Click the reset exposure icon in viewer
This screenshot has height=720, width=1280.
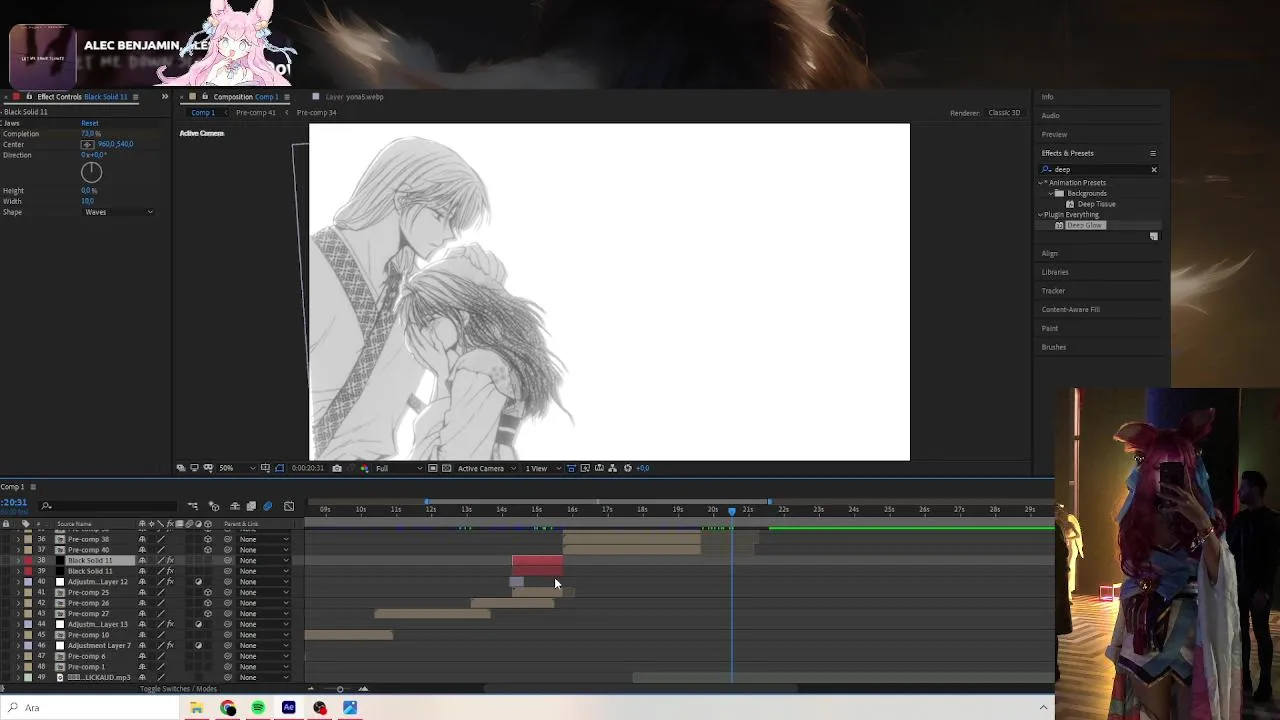(628, 468)
